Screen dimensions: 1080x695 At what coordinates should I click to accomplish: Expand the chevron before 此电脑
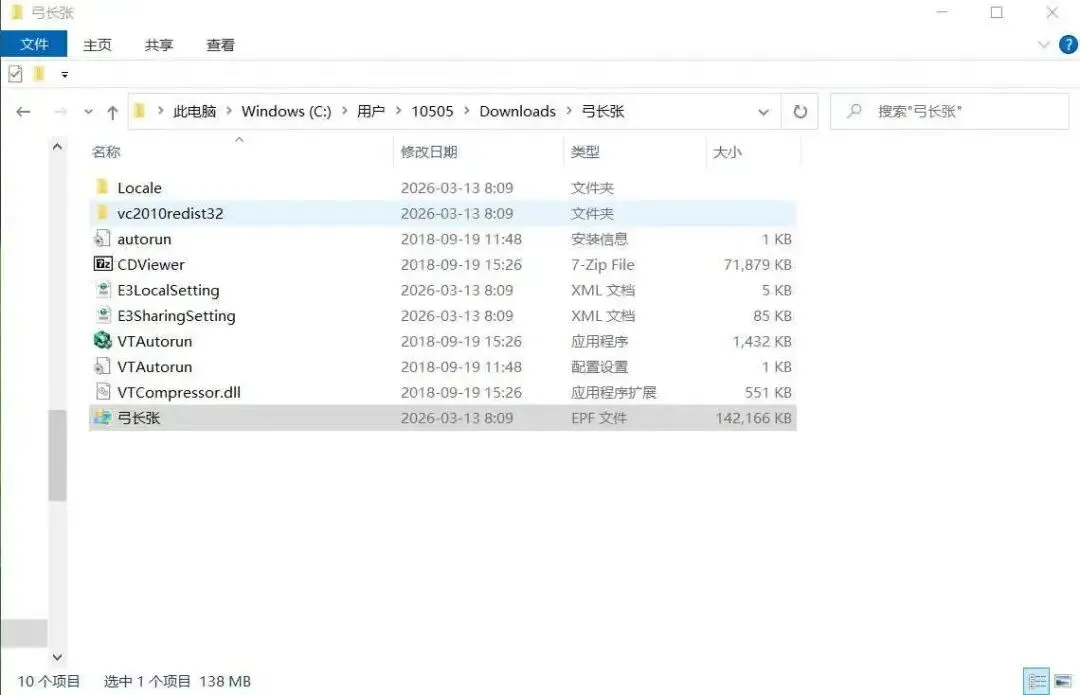click(160, 111)
